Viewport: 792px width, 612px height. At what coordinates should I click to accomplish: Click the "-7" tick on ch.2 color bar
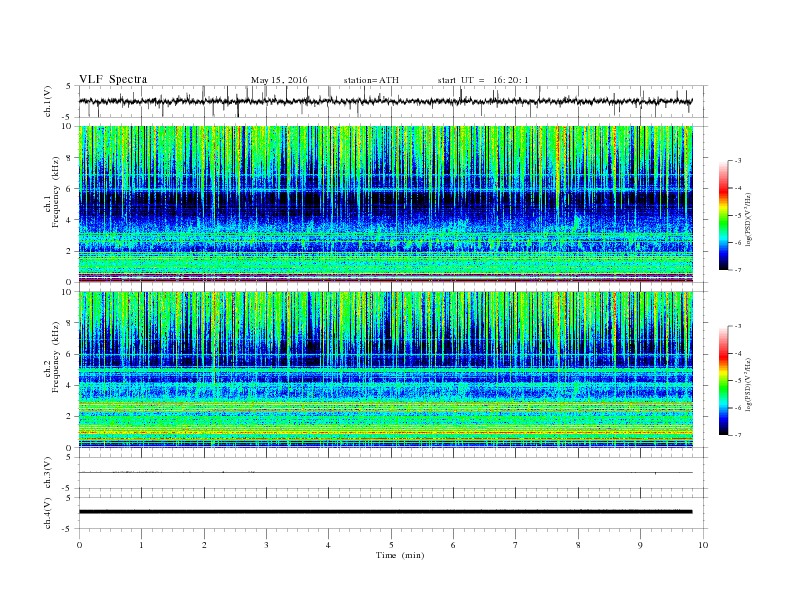pos(738,435)
